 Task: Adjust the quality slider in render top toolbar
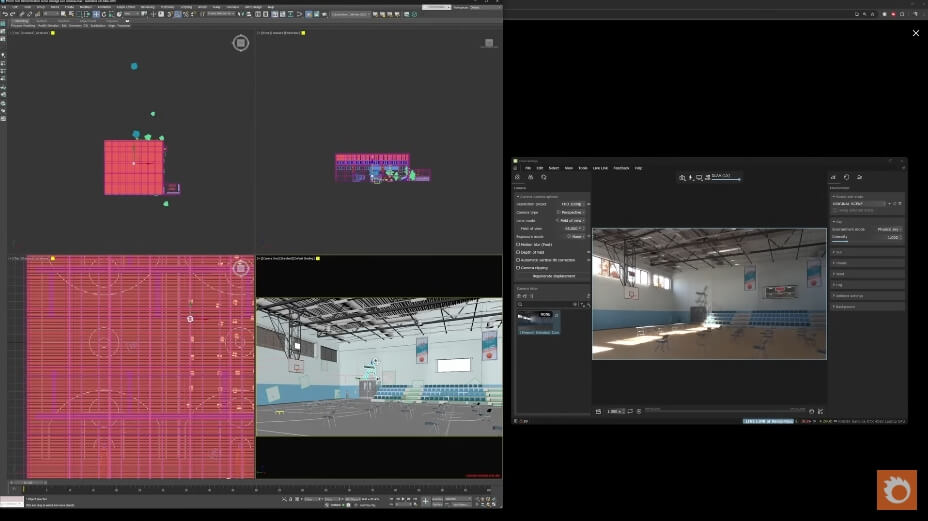coord(726,179)
